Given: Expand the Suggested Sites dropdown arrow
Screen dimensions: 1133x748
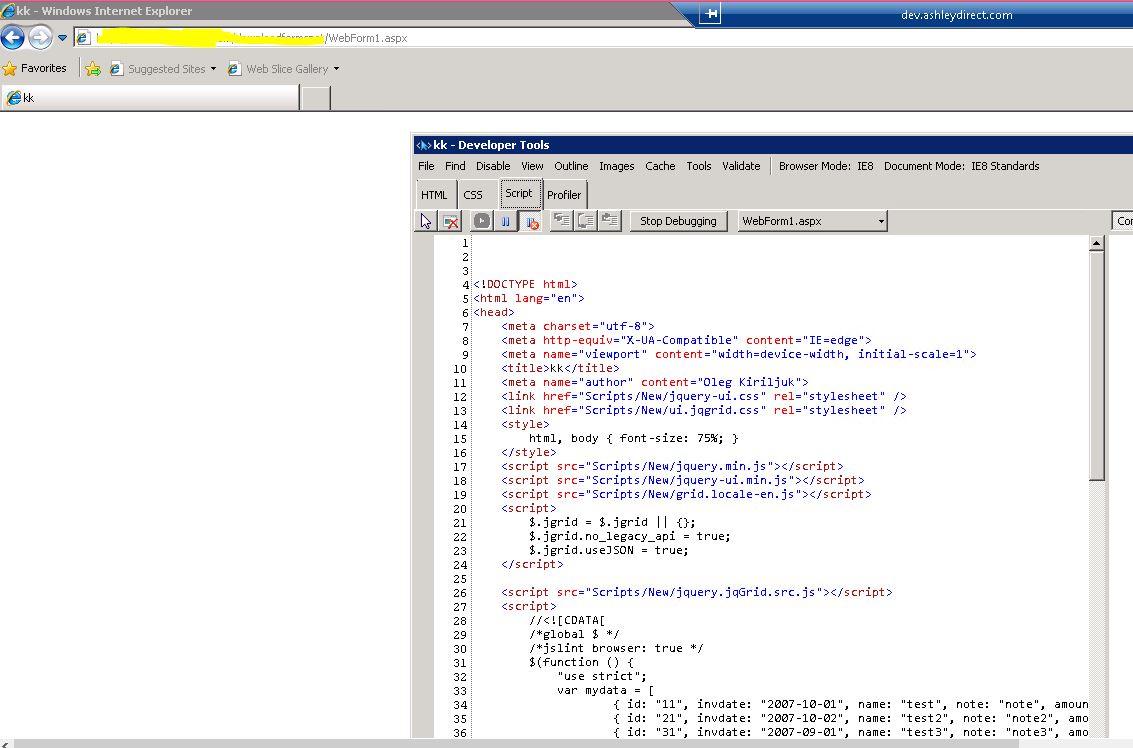Looking at the screenshot, I should pos(213,69).
